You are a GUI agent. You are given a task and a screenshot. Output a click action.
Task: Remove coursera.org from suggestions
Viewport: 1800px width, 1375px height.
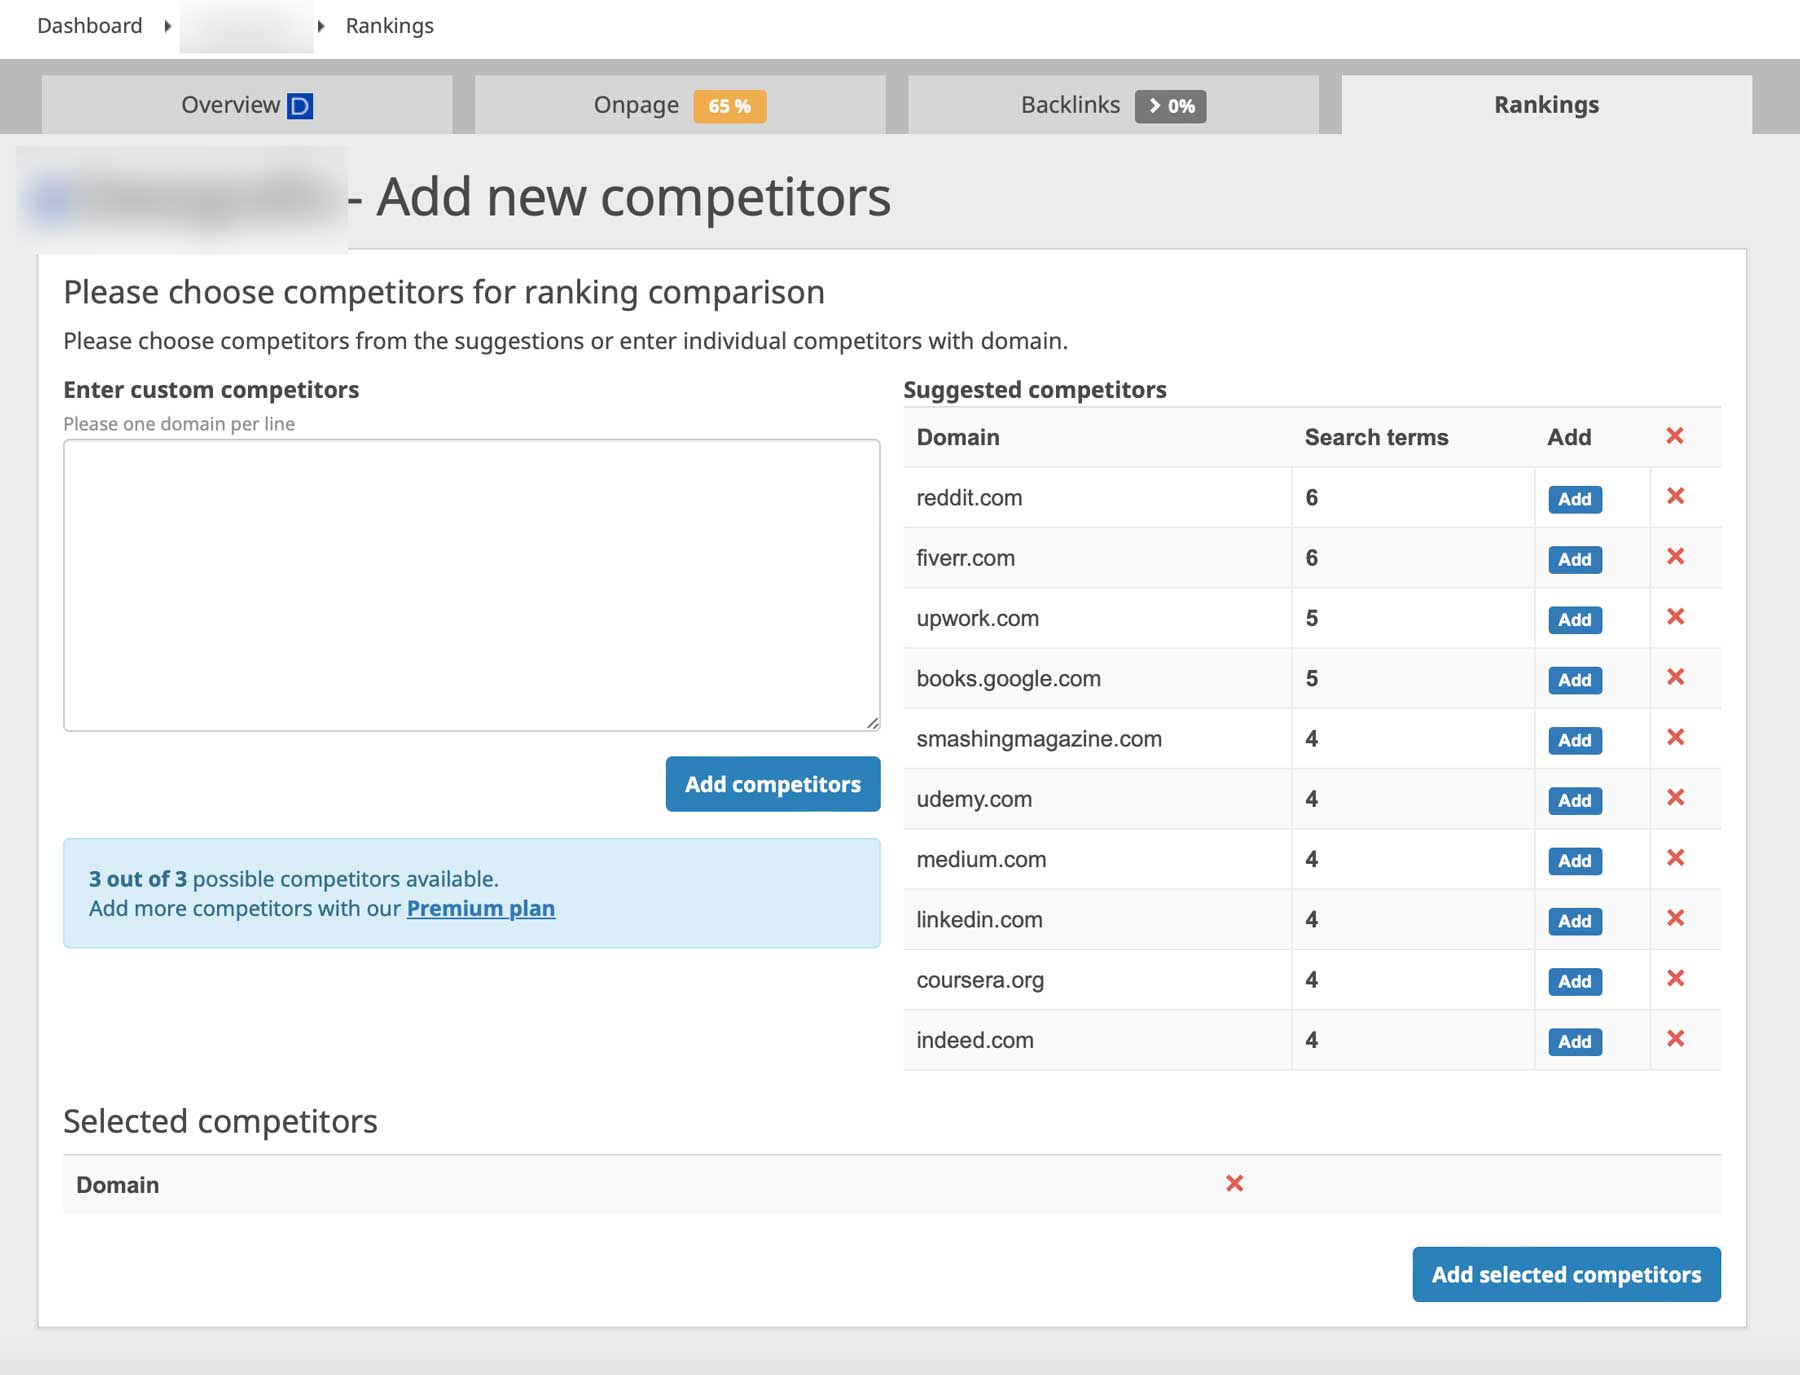1676,980
